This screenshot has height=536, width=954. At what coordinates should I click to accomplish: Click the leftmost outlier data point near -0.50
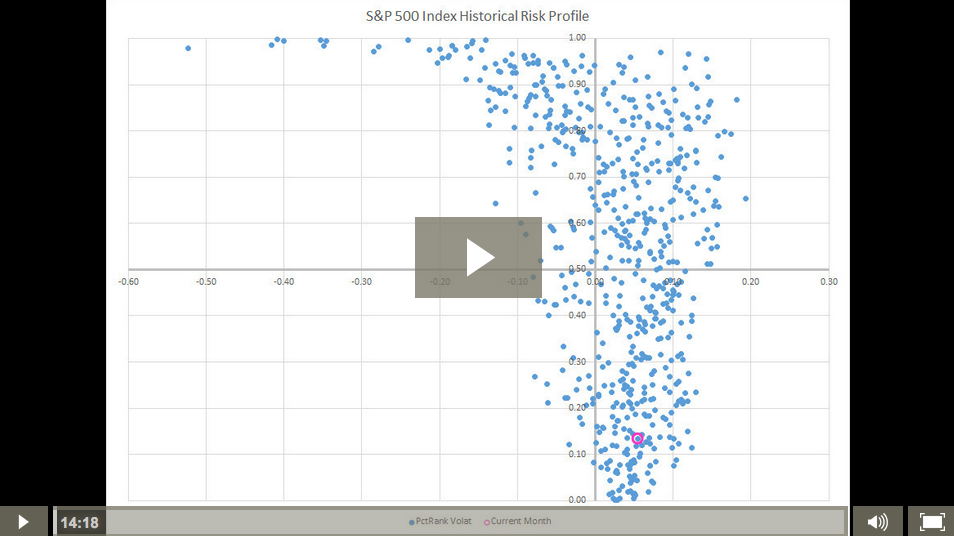pyautogui.click(x=188, y=48)
